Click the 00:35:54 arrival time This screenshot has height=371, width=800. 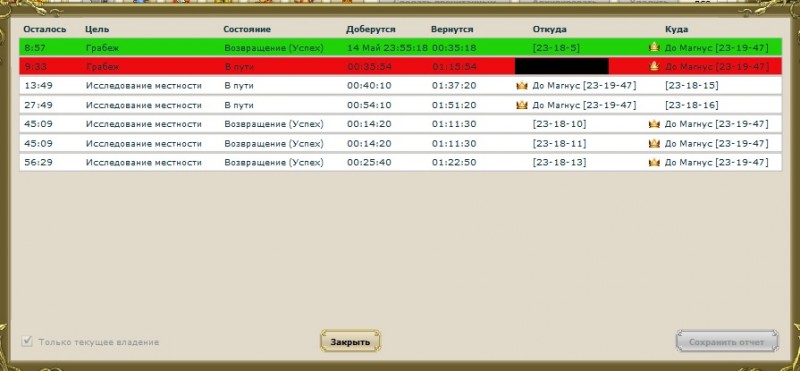tap(369, 67)
